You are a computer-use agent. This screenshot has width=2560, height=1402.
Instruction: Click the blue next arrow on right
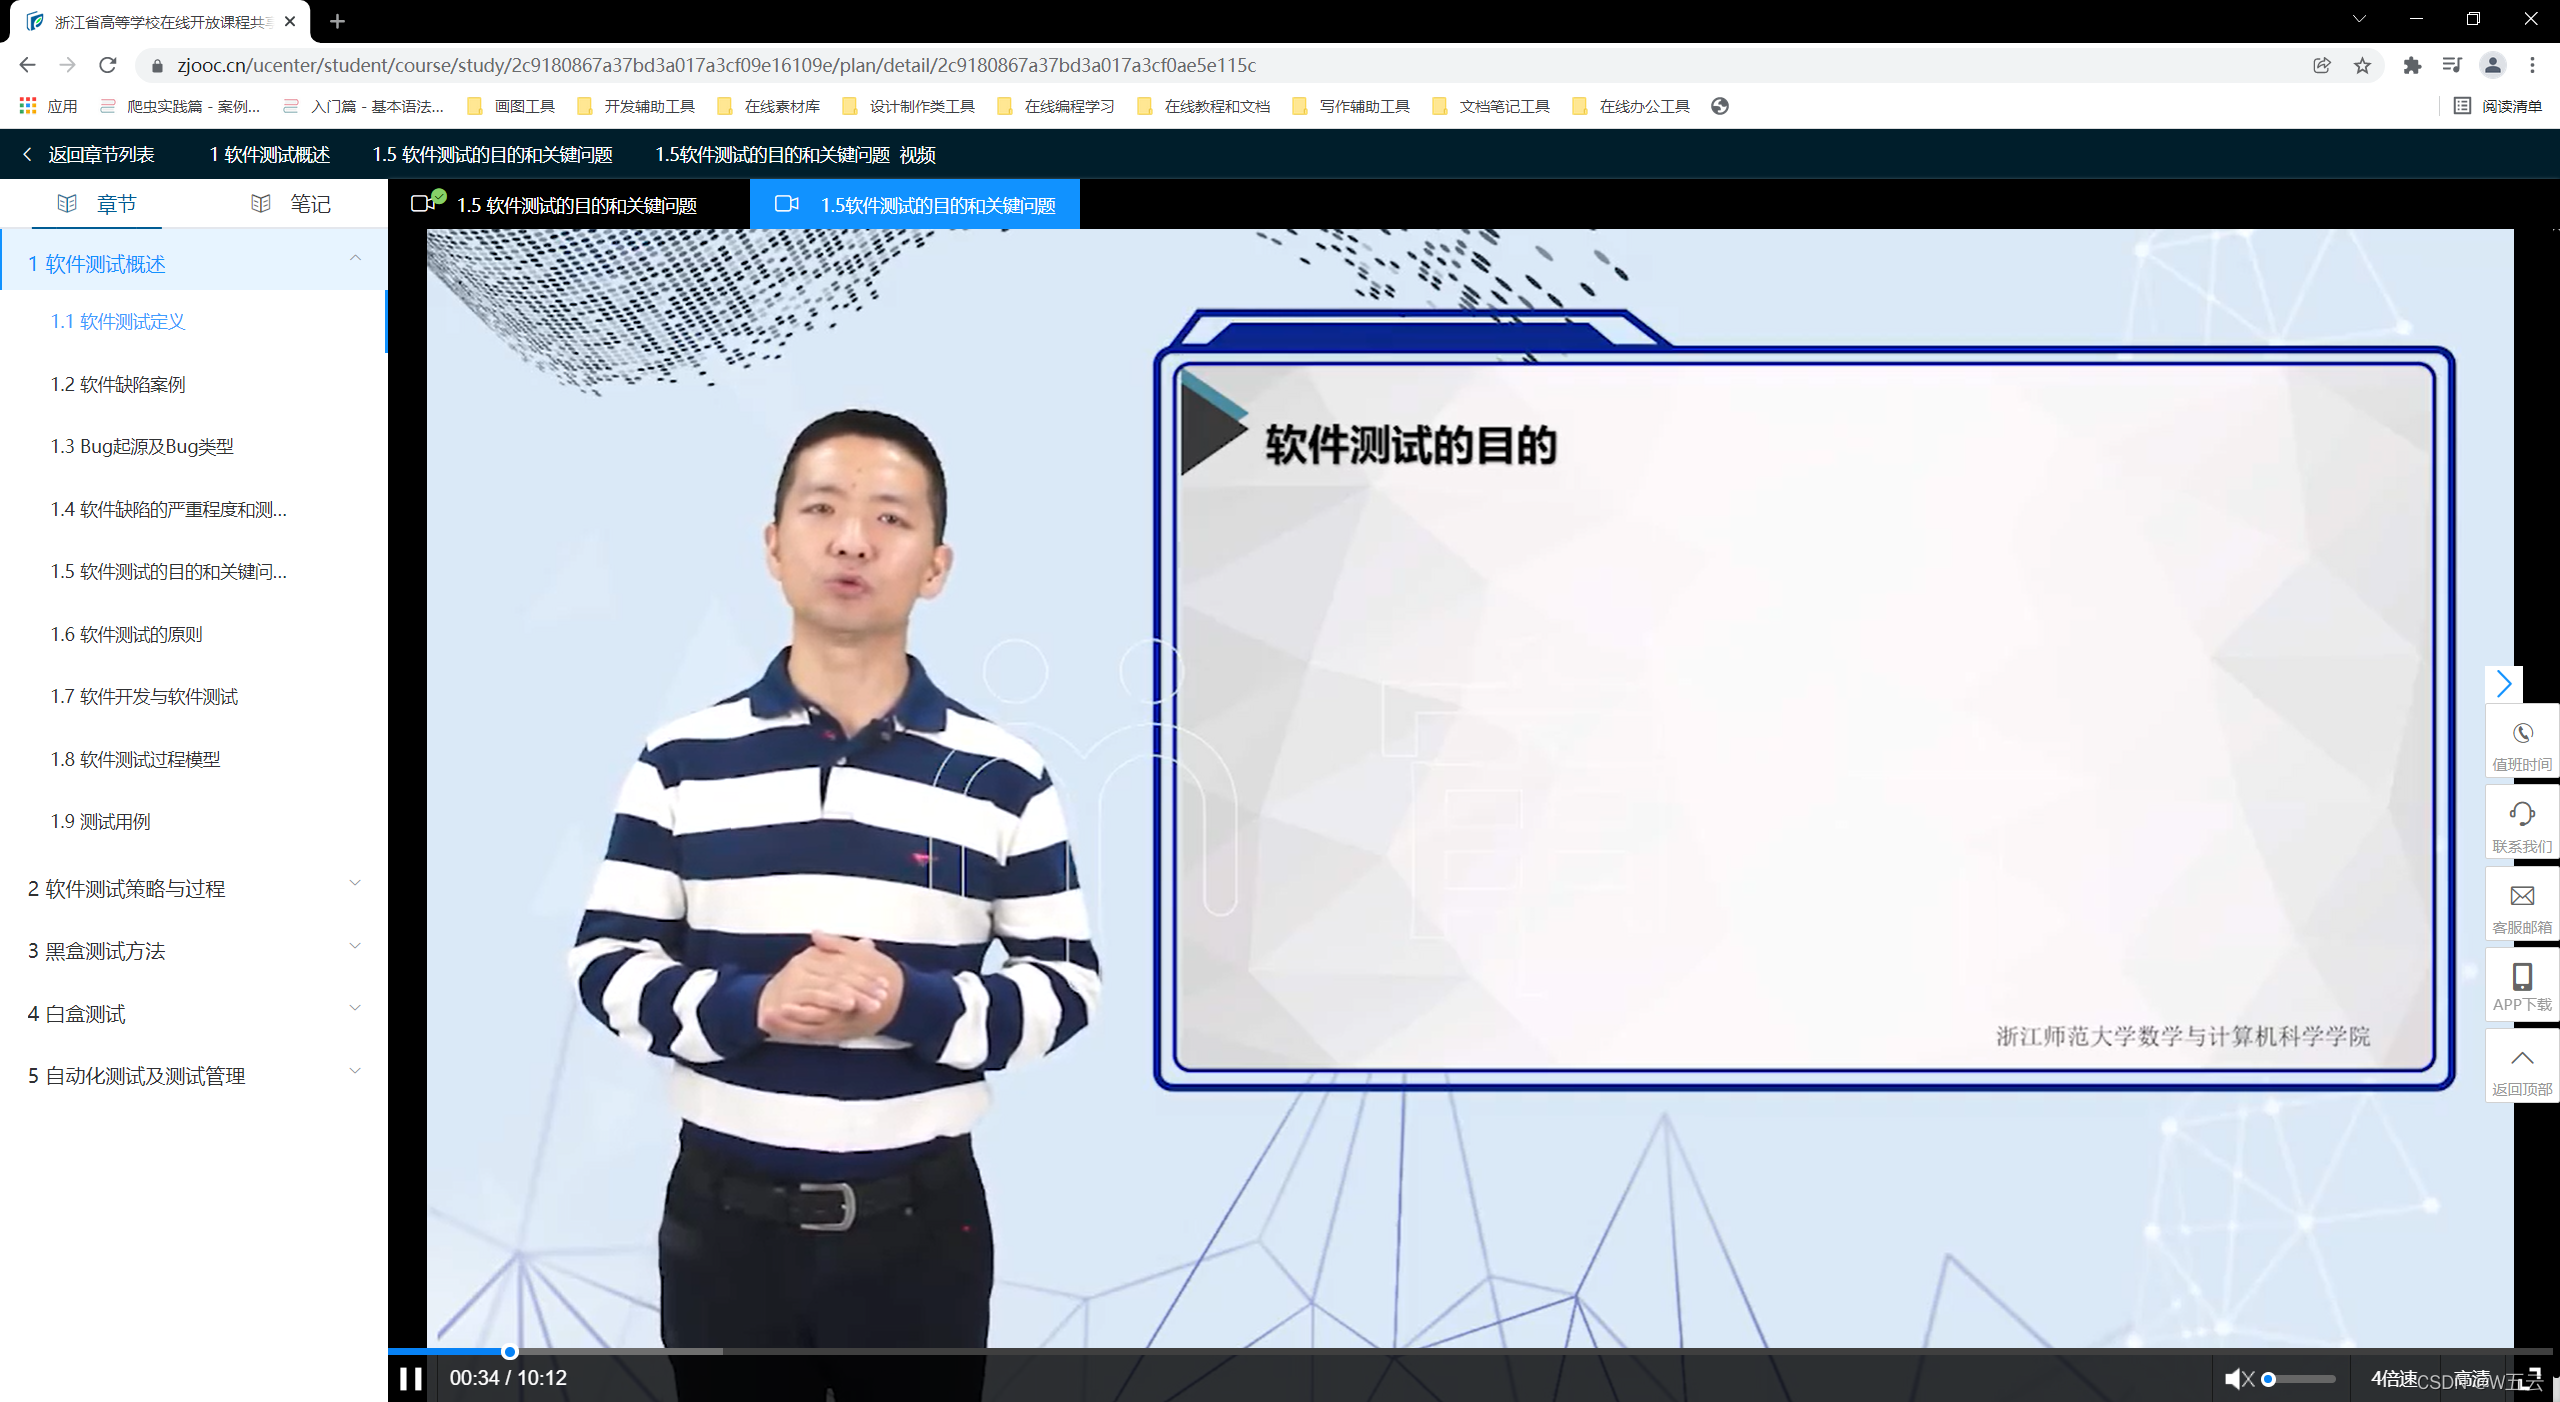click(2503, 684)
